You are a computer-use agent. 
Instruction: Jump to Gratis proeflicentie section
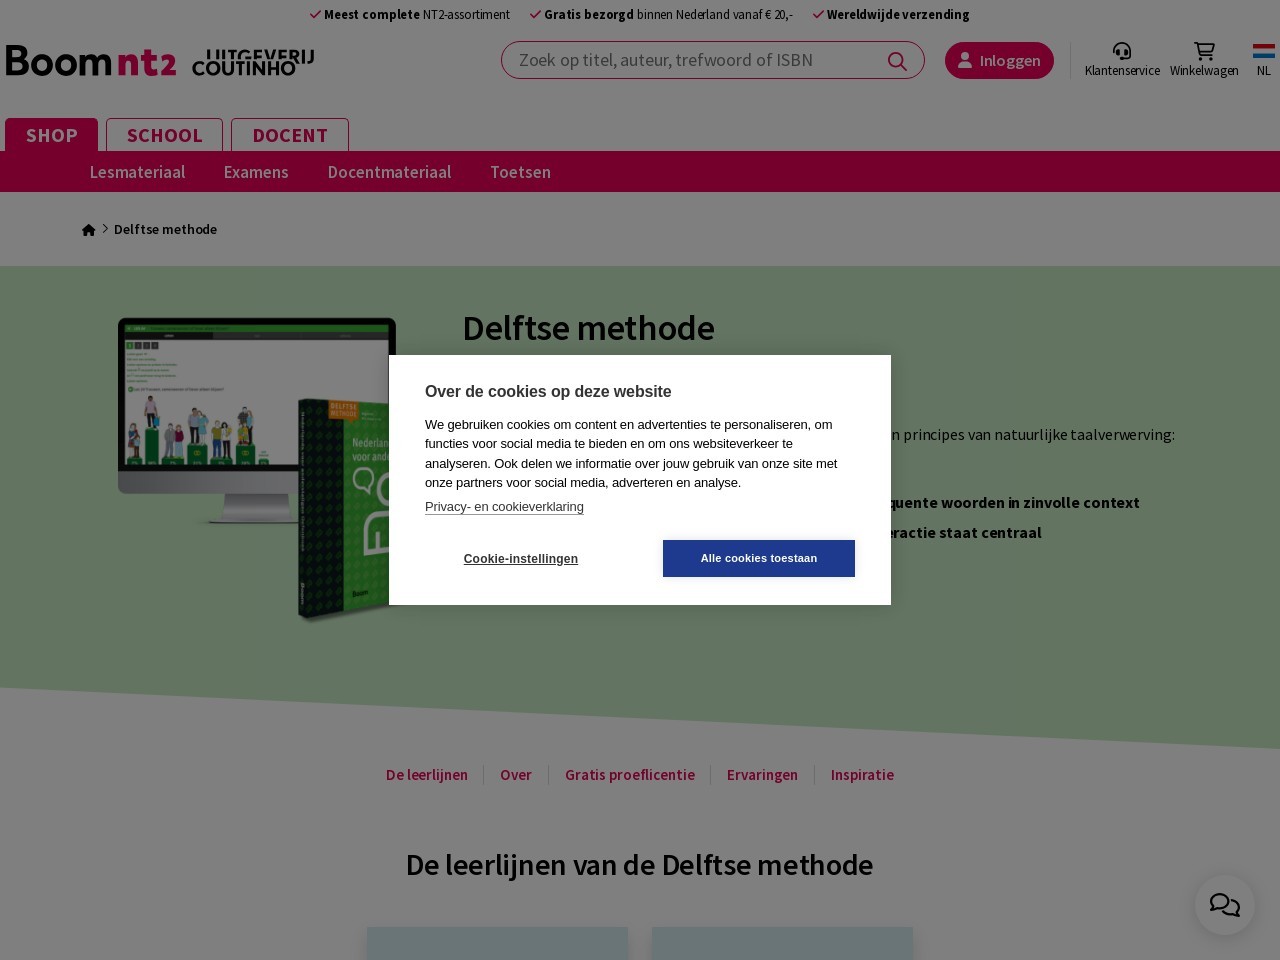click(x=630, y=775)
